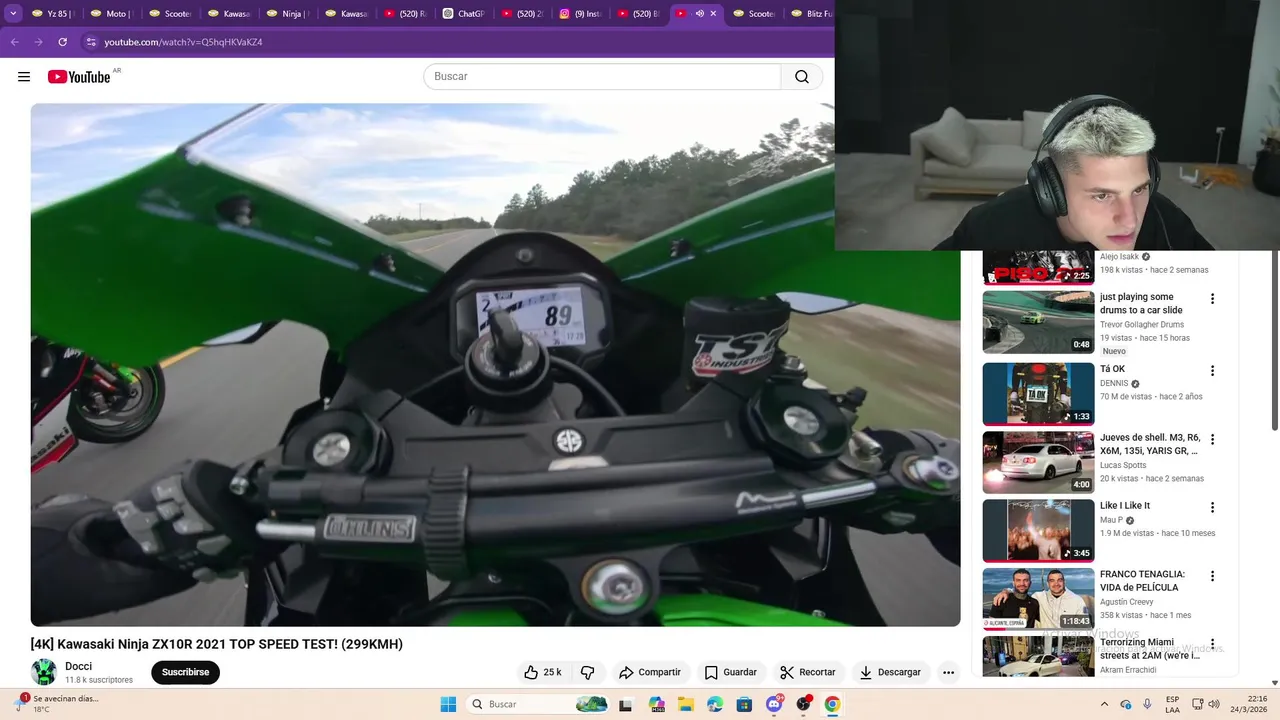This screenshot has width=1280, height=720.
Task: Go to the YouTube home logo
Action: pyautogui.click(x=79, y=77)
